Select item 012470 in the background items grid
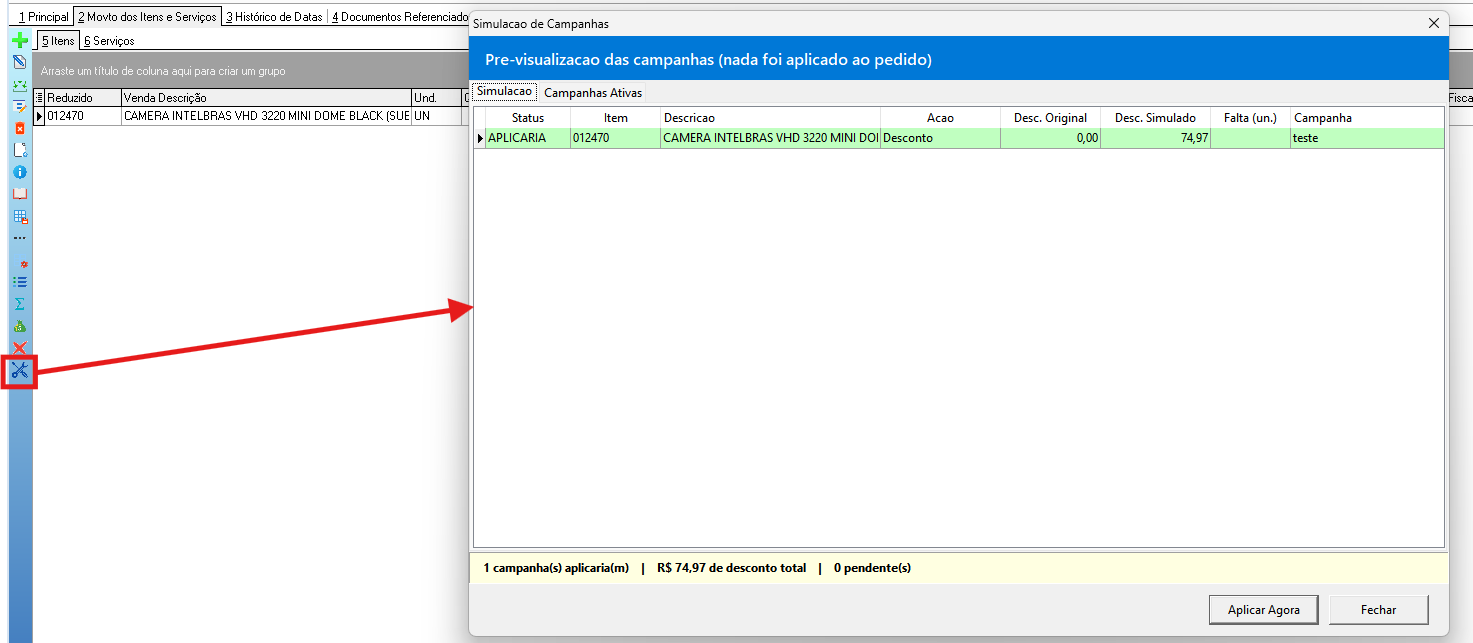 83,116
